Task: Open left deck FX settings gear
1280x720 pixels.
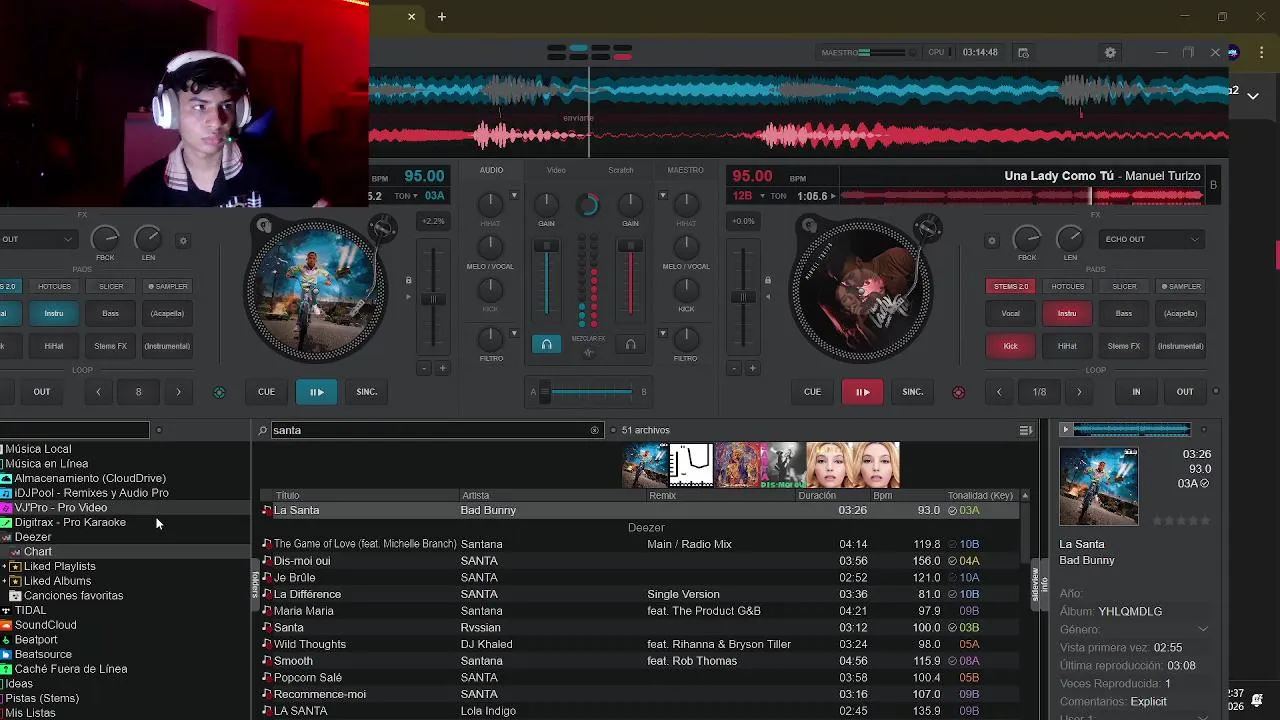Action: pyautogui.click(x=182, y=240)
